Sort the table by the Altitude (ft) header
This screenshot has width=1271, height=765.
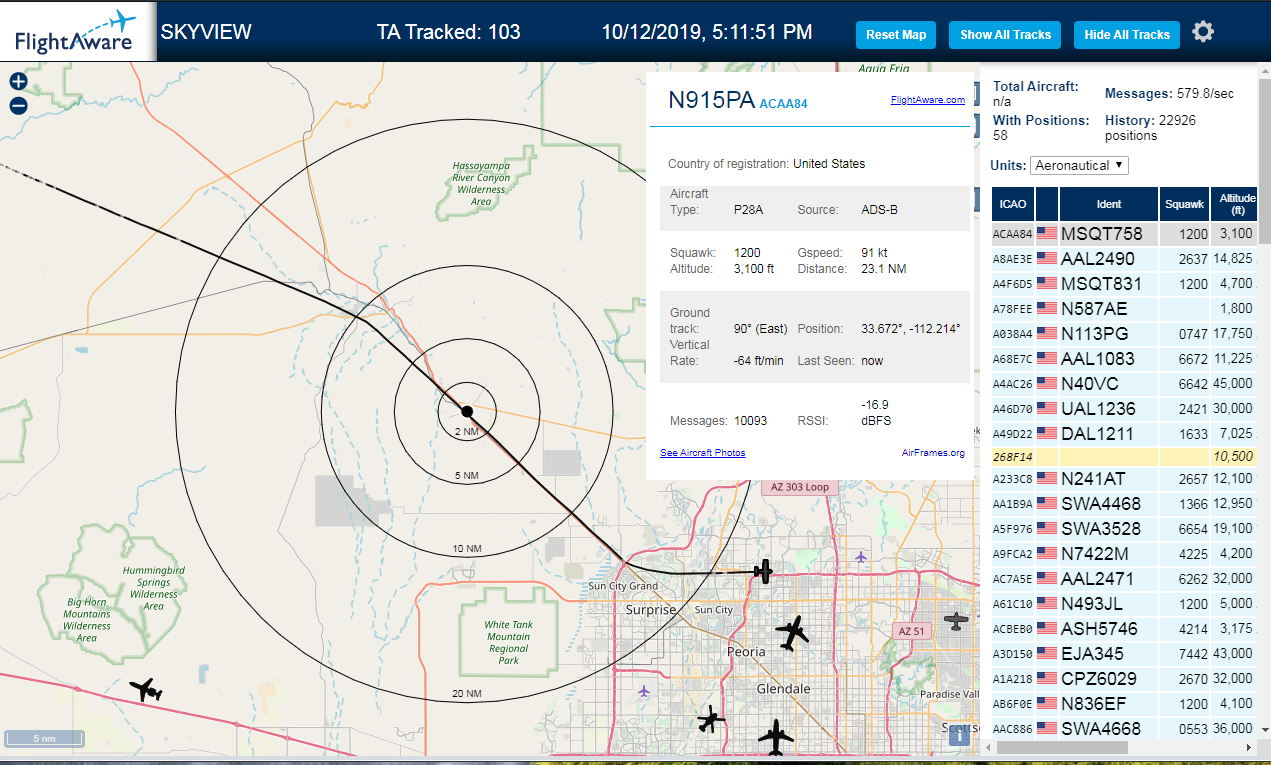click(x=1234, y=204)
